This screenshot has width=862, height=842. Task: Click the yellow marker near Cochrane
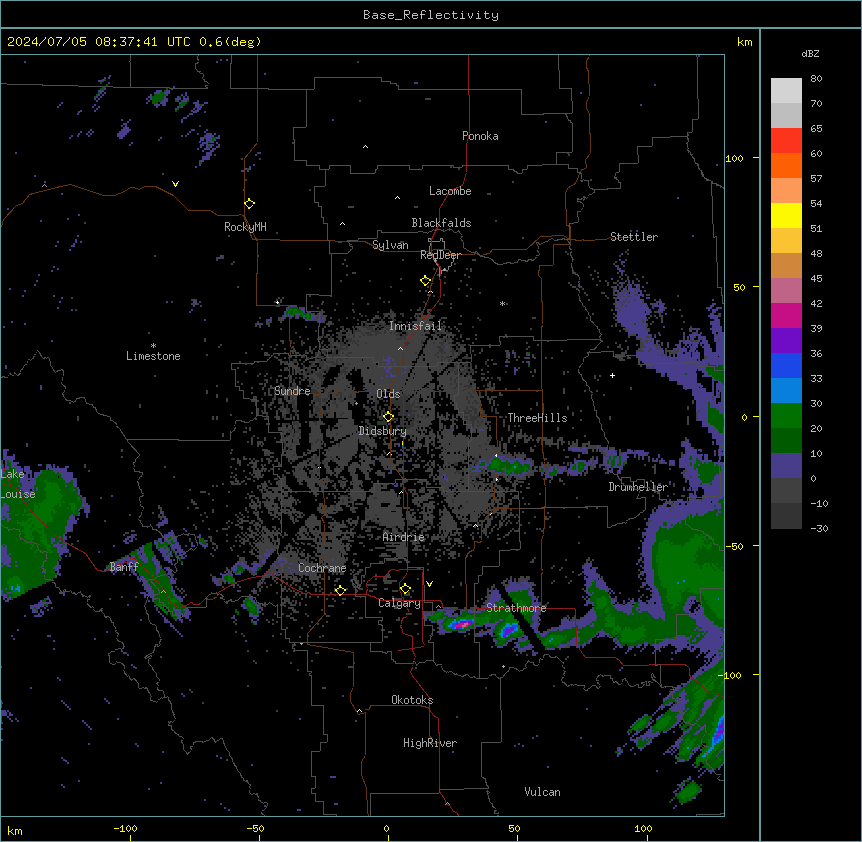pos(340,590)
